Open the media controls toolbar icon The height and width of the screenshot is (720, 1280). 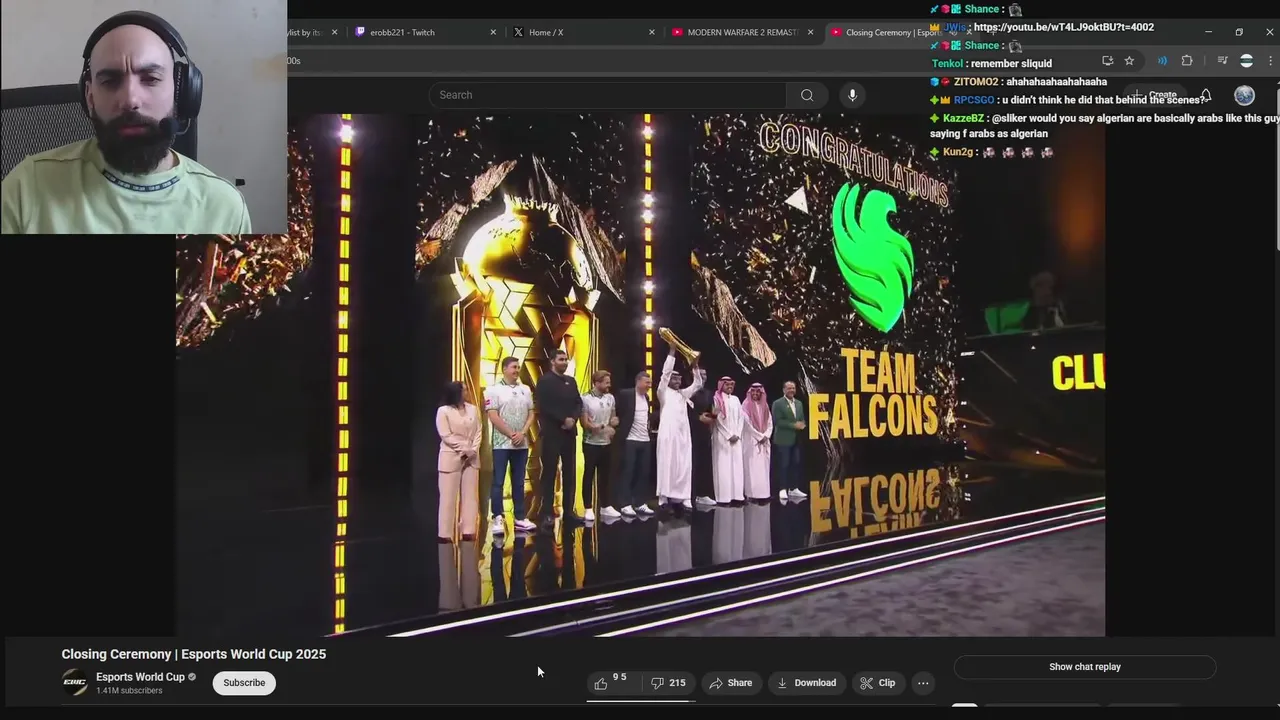pyautogui.click(x=1222, y=61)
